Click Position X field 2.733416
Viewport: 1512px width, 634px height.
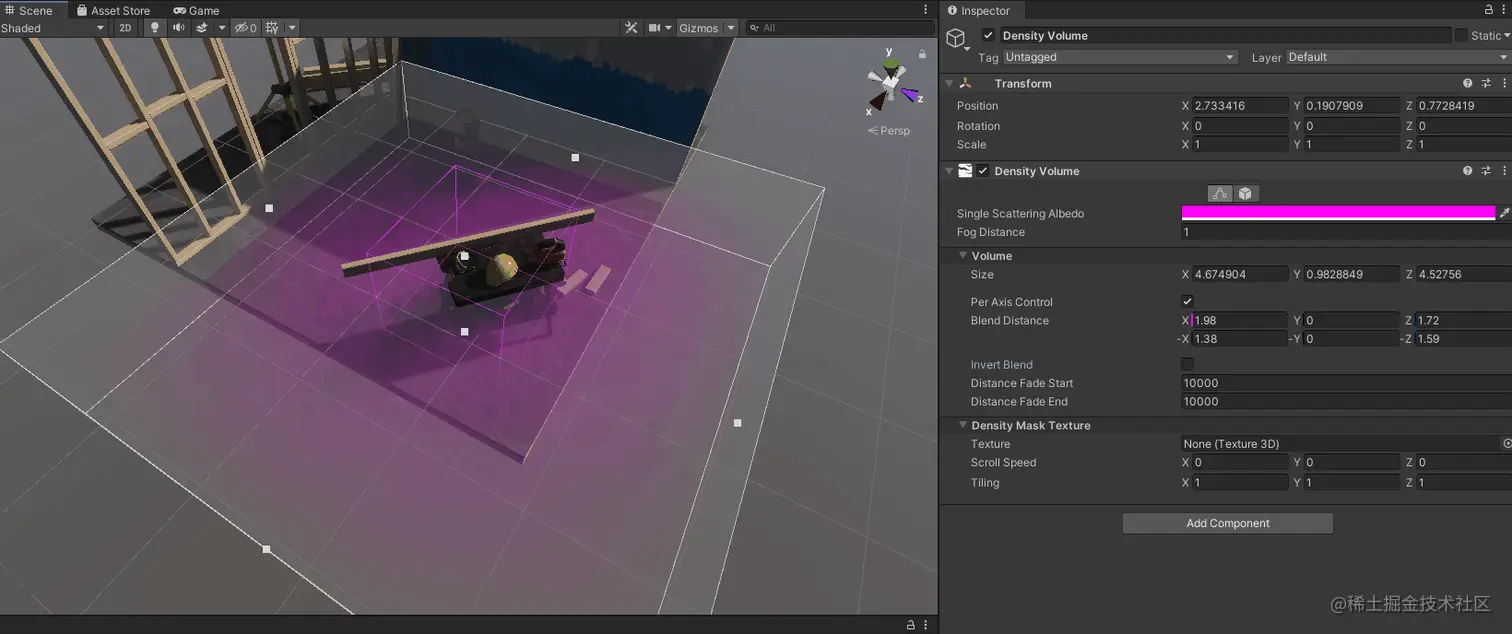[1240, 105]
